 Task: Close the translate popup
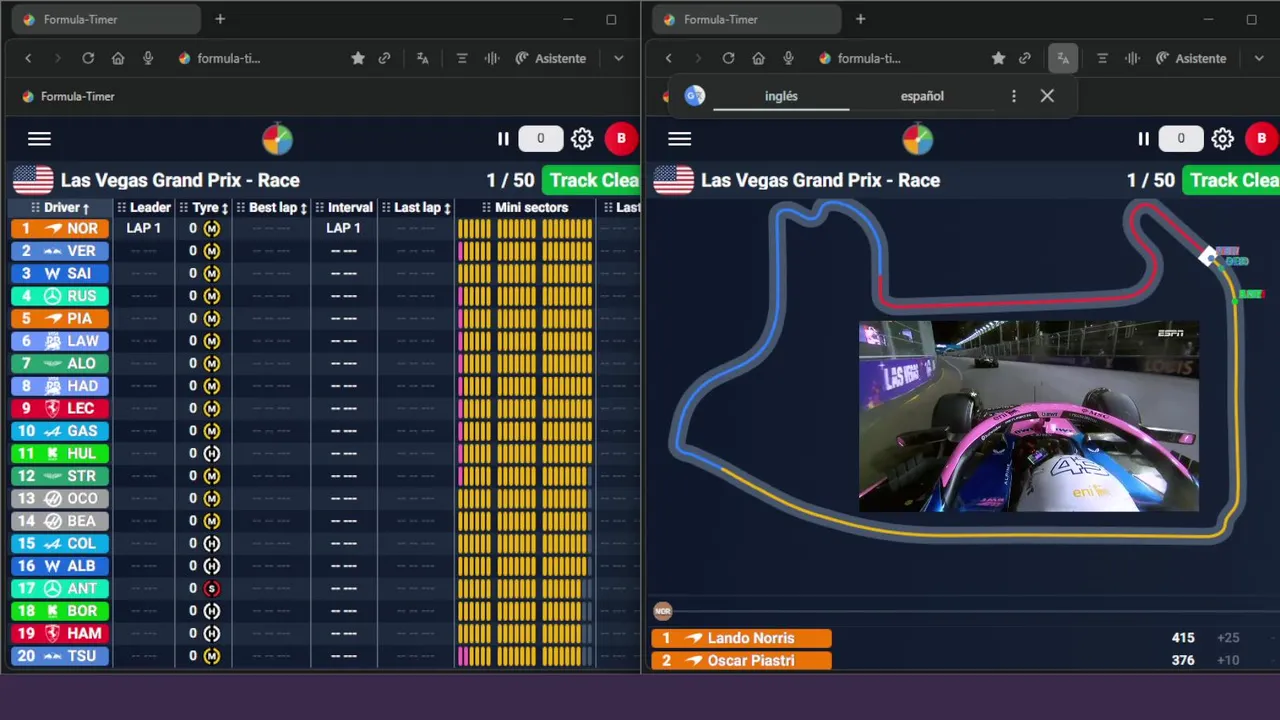(x=1047, y=96)
